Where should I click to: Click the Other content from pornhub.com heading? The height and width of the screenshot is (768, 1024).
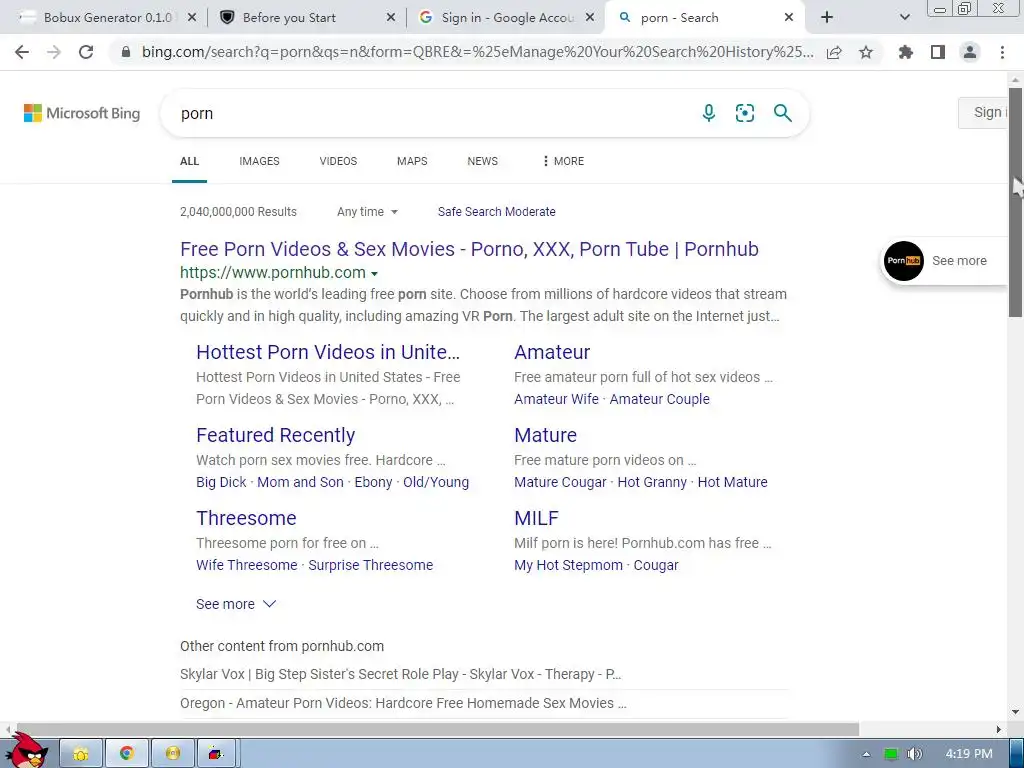[x=282, y=646]
